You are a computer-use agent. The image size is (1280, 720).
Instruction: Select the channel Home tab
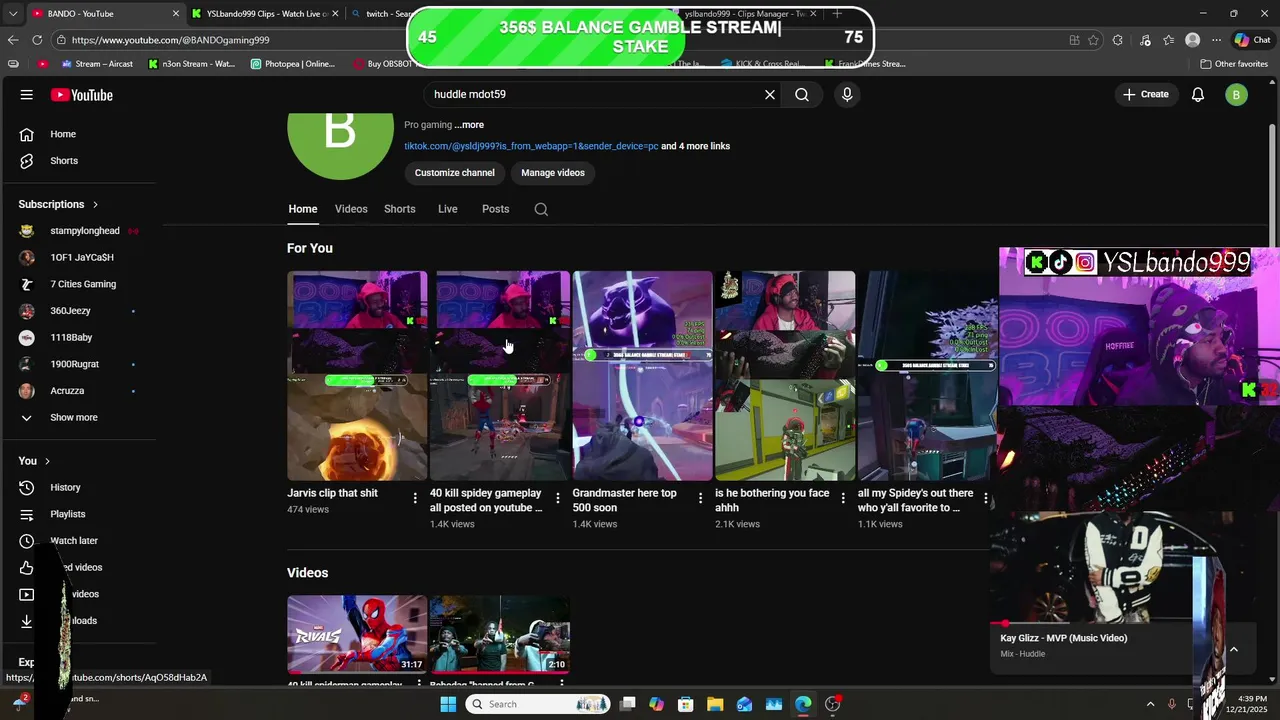(x=303, y=209)
